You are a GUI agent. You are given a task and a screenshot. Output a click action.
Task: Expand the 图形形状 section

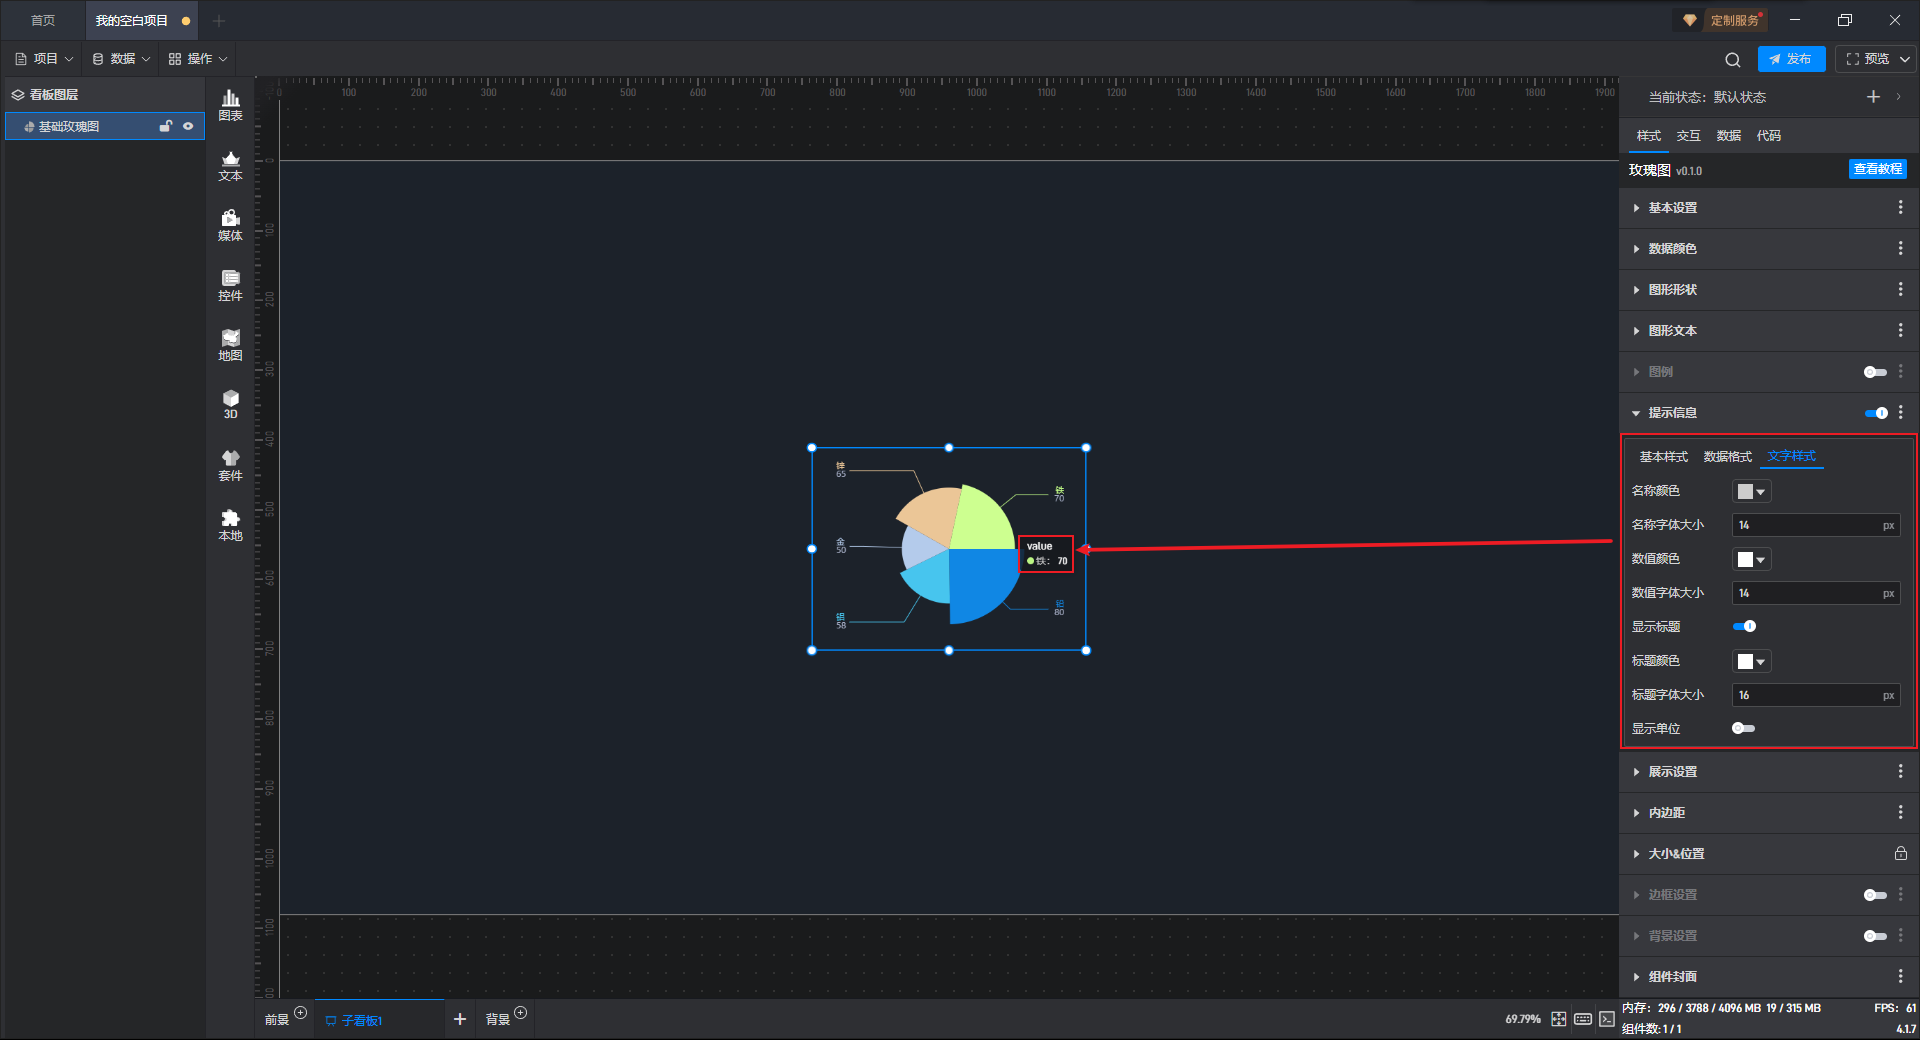(x=1636, y=290)
